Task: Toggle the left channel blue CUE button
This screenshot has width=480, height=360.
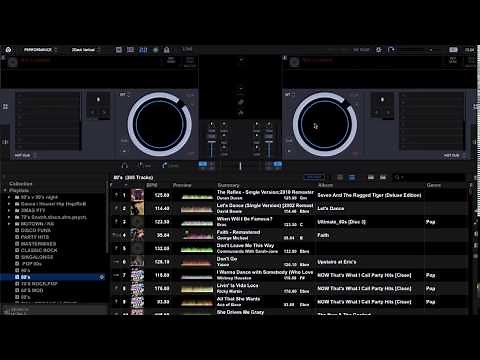Action: coord(202,164)
